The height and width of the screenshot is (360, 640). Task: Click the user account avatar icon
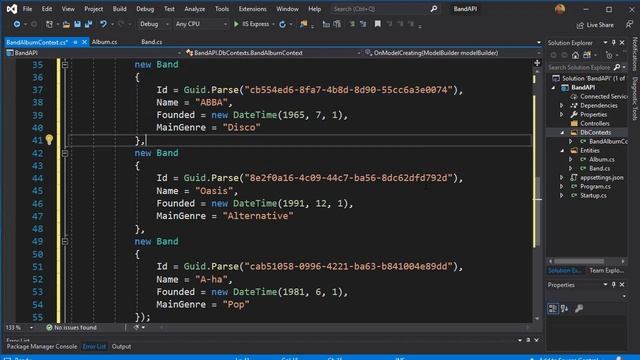[560, 9]
